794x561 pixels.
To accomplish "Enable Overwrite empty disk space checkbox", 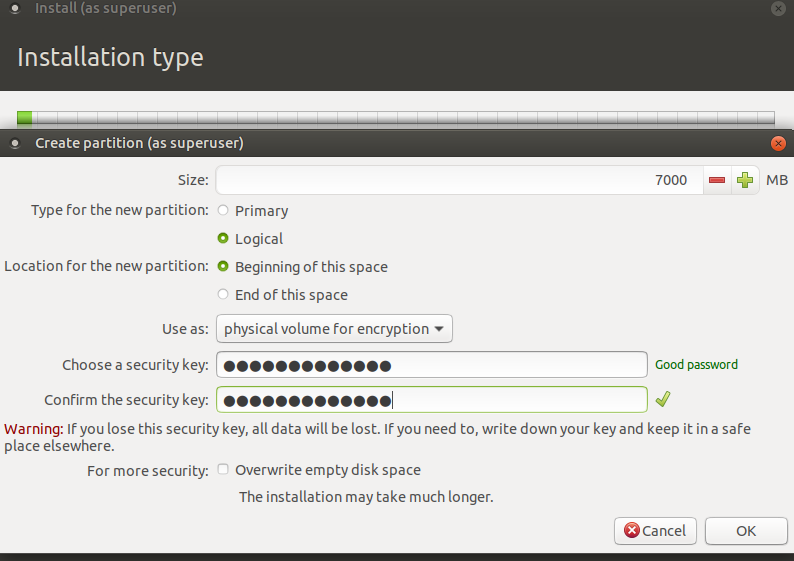I will [223, 469].
